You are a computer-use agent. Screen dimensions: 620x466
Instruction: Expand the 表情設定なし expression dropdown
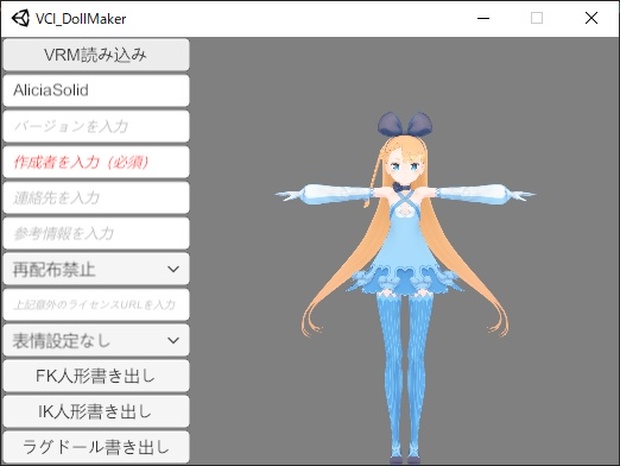pos(96,340)
